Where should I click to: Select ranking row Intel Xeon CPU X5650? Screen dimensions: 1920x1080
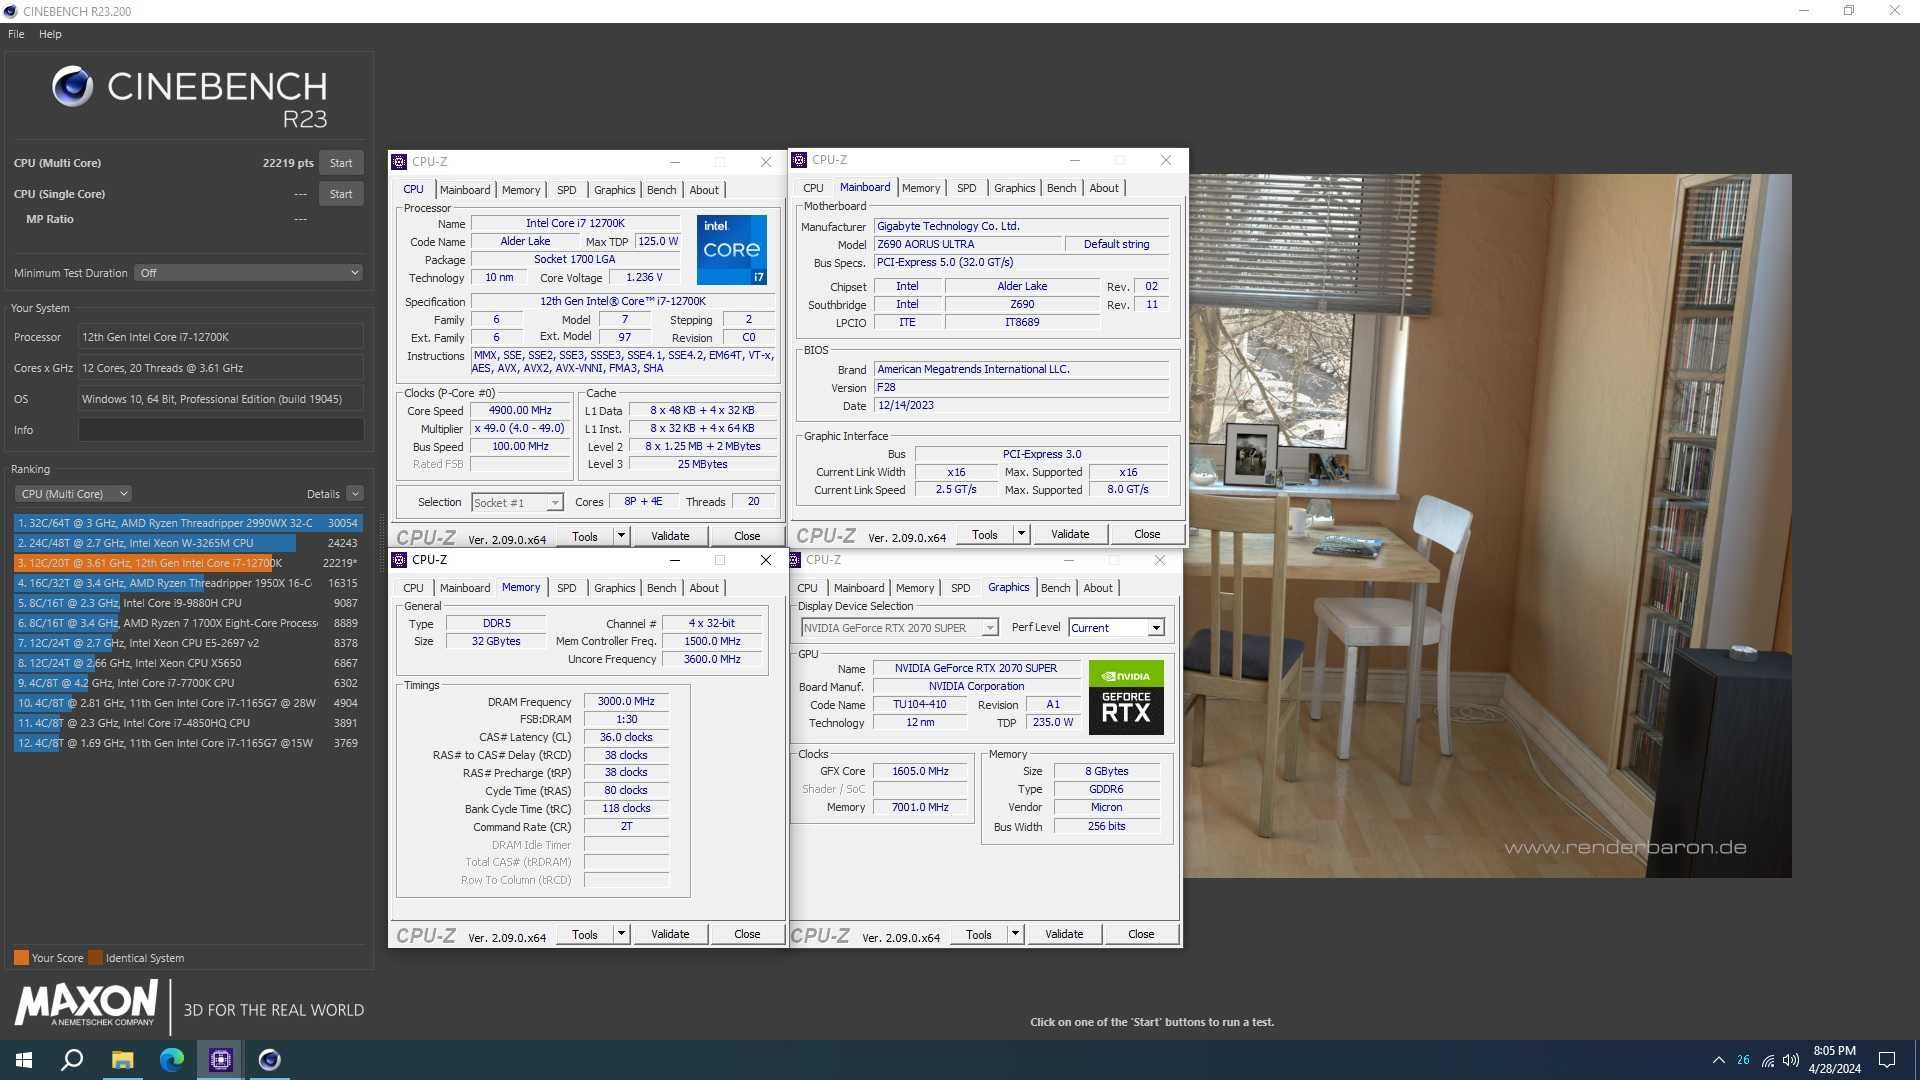[x=188, y=663]
